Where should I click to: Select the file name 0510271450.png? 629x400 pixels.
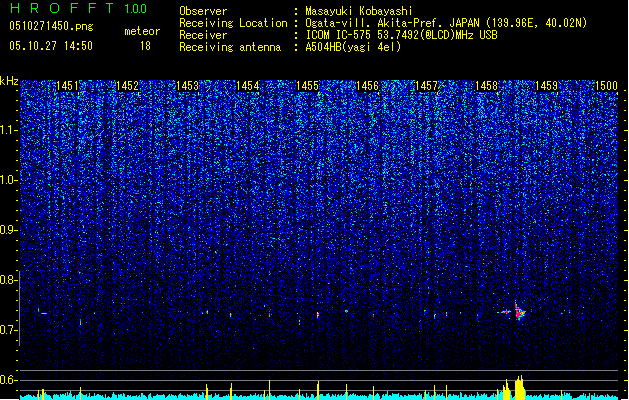(51, 26)
